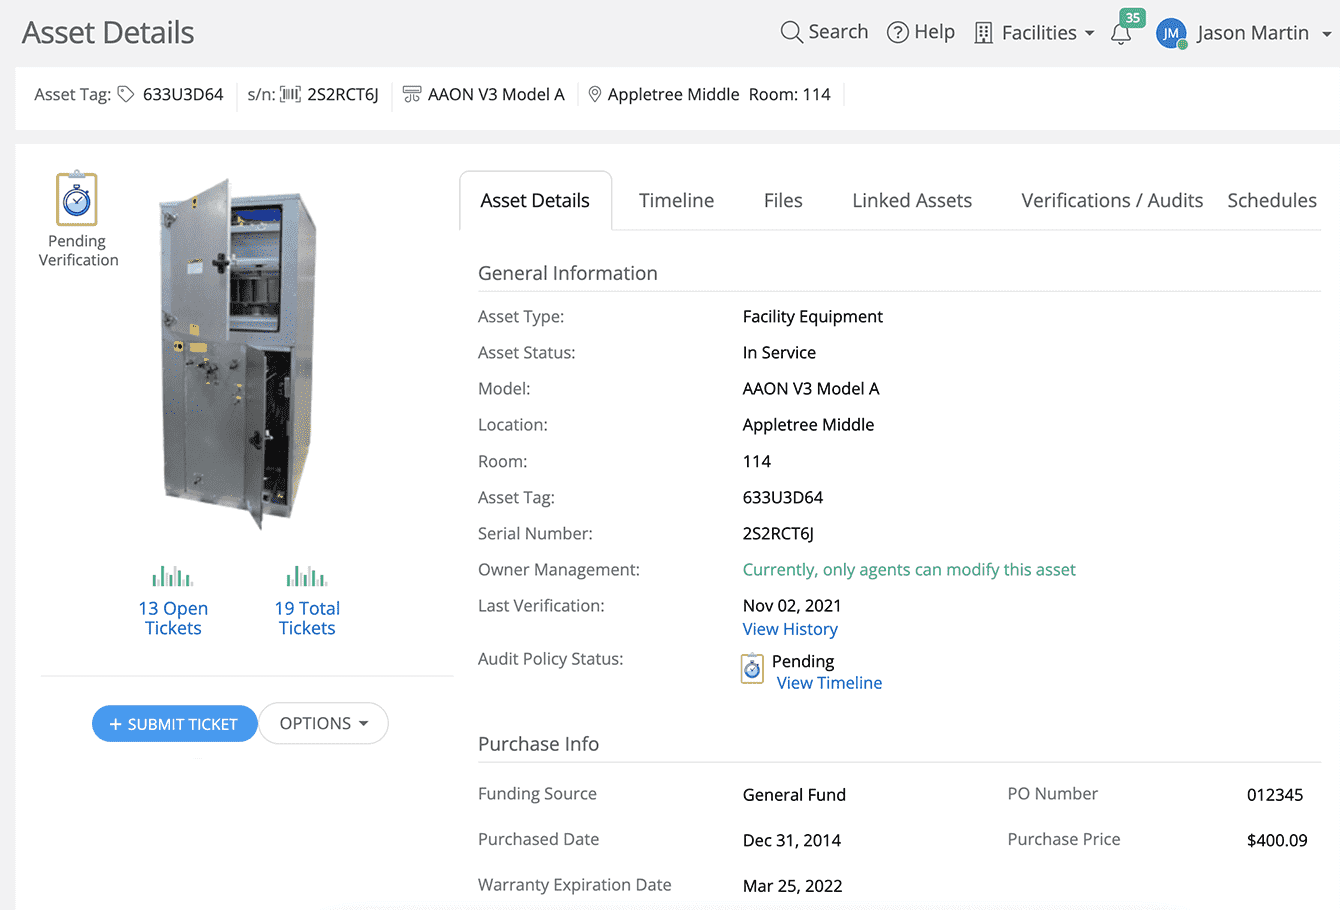Switch to the Timeline tab
The height and width of the screenshot is (910, 1340).
(676, 200)
